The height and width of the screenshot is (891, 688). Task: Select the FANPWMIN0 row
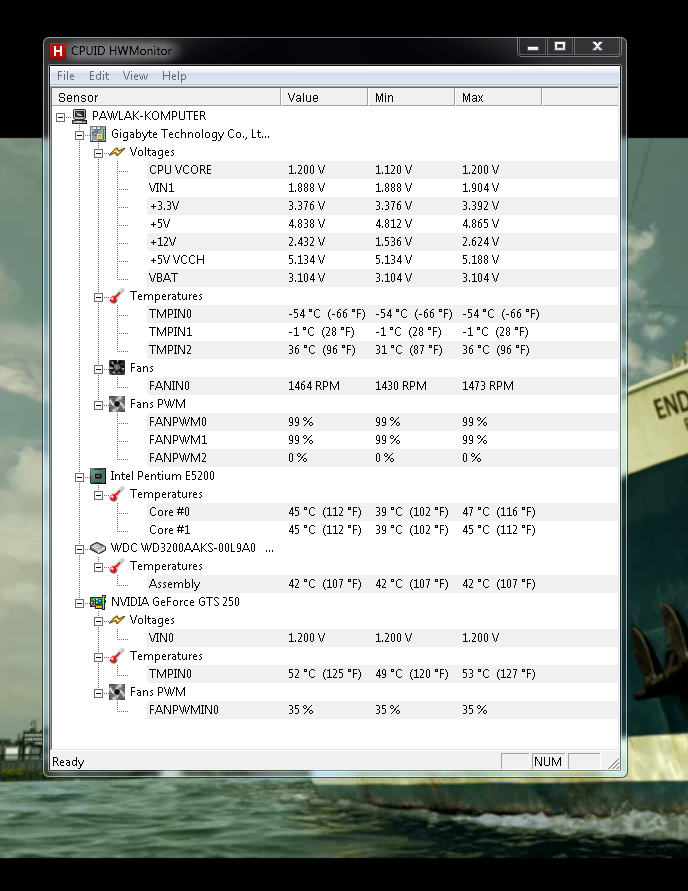382,710
